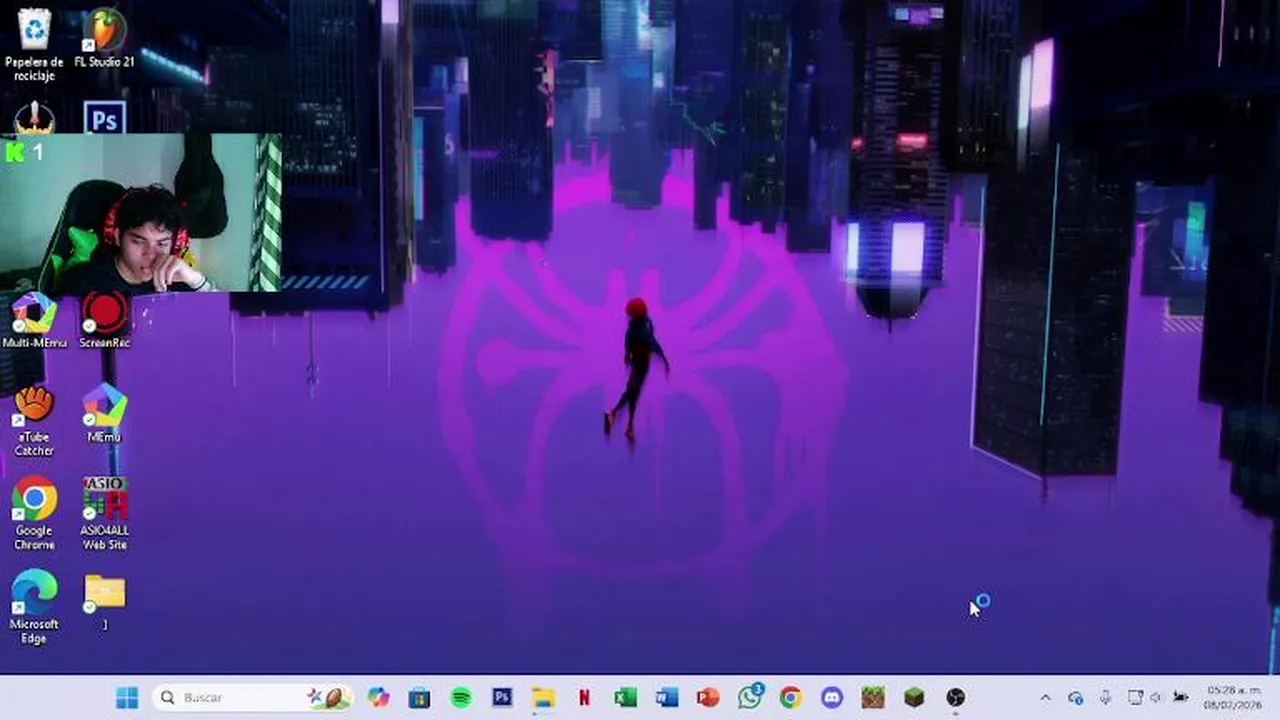This screenshot has width=1280, height=720.
Task: Launch Spotify from the taskbar
Action: (x=461, y=697)
